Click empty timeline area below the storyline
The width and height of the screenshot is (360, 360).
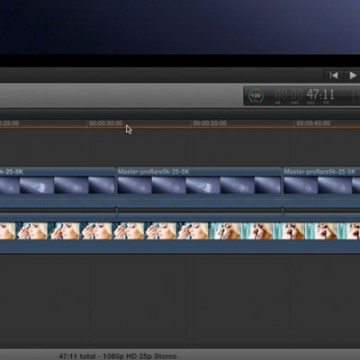point(180,300)
